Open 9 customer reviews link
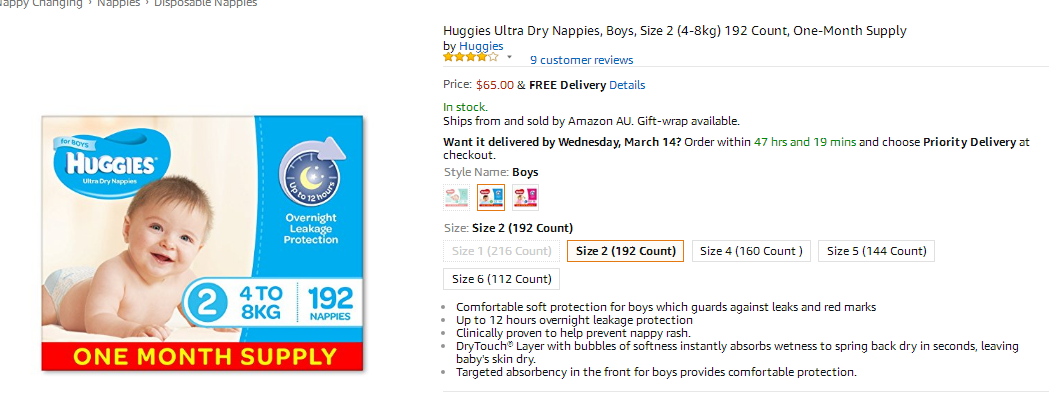Screen dimensions: 1053x395 (582, 60)
